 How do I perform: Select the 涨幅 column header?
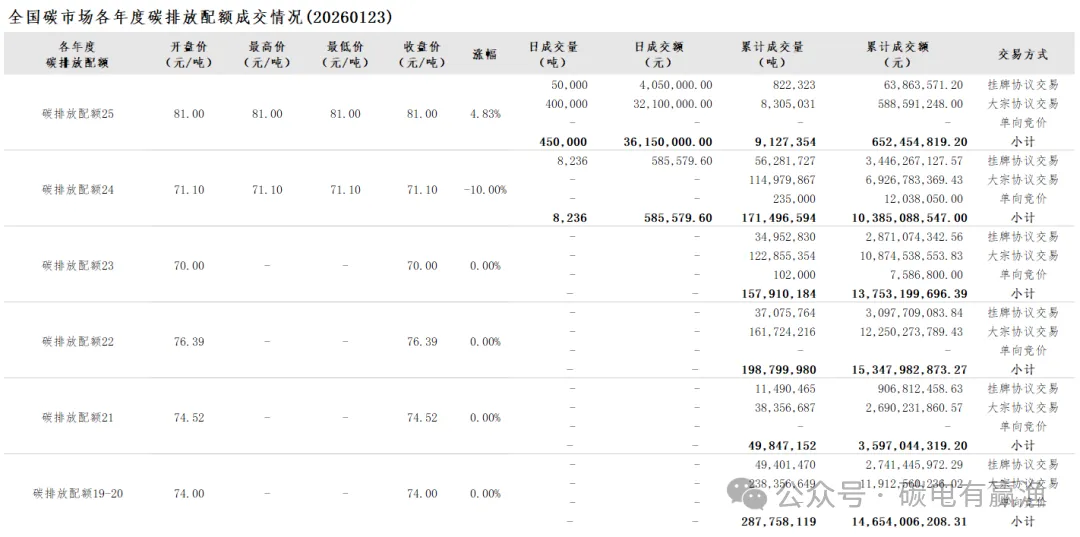tap(484, 54)
